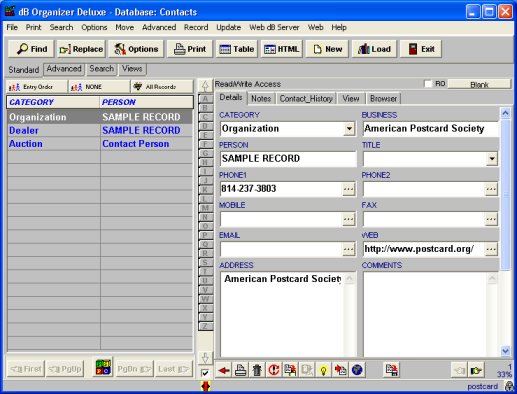This screenshot has height=394, width=517.
Task: Jump to letter M in alphabet index
Action: [x=205, y=208]
